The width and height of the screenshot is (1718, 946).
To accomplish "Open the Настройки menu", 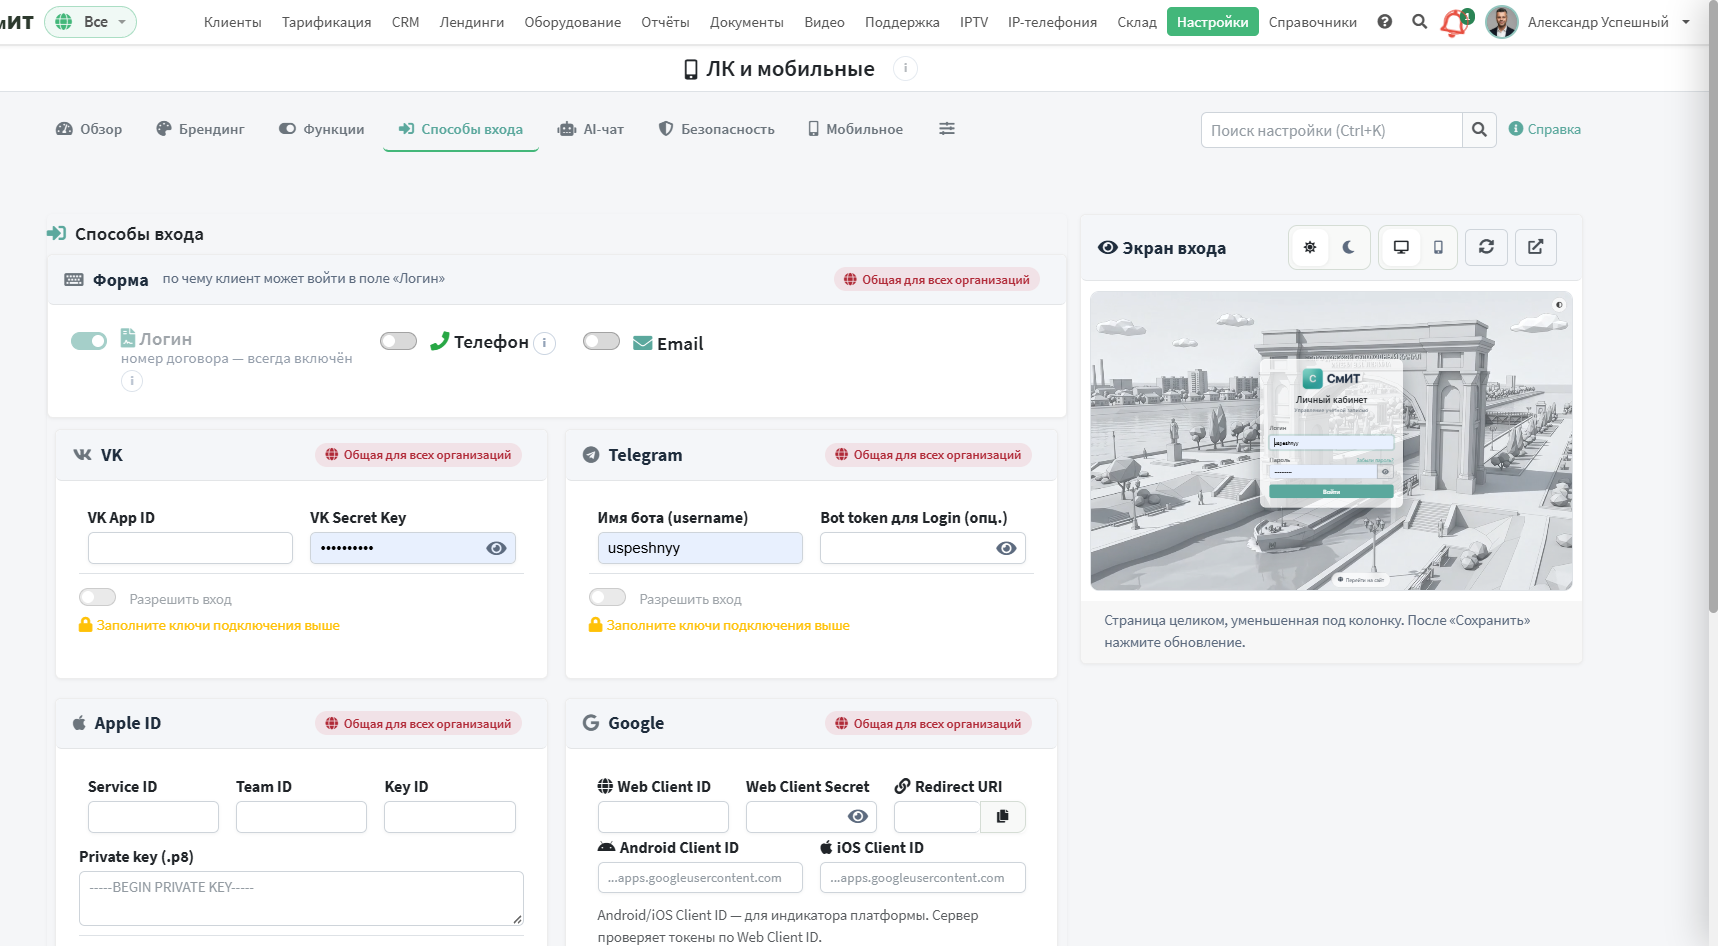I will coord(1212,22).
